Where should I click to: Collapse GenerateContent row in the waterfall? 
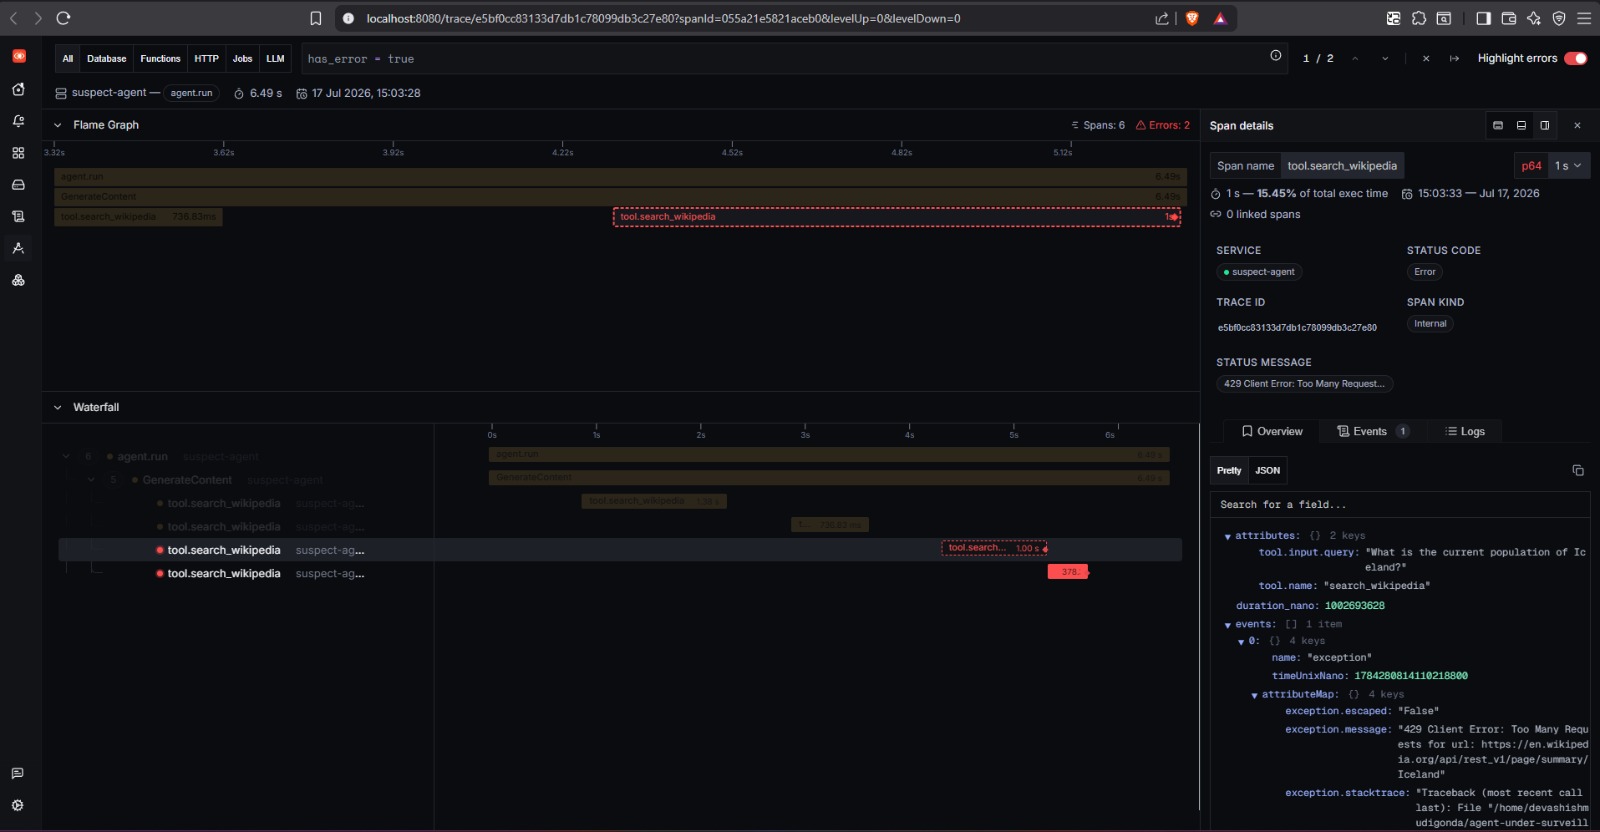[91, 480]
